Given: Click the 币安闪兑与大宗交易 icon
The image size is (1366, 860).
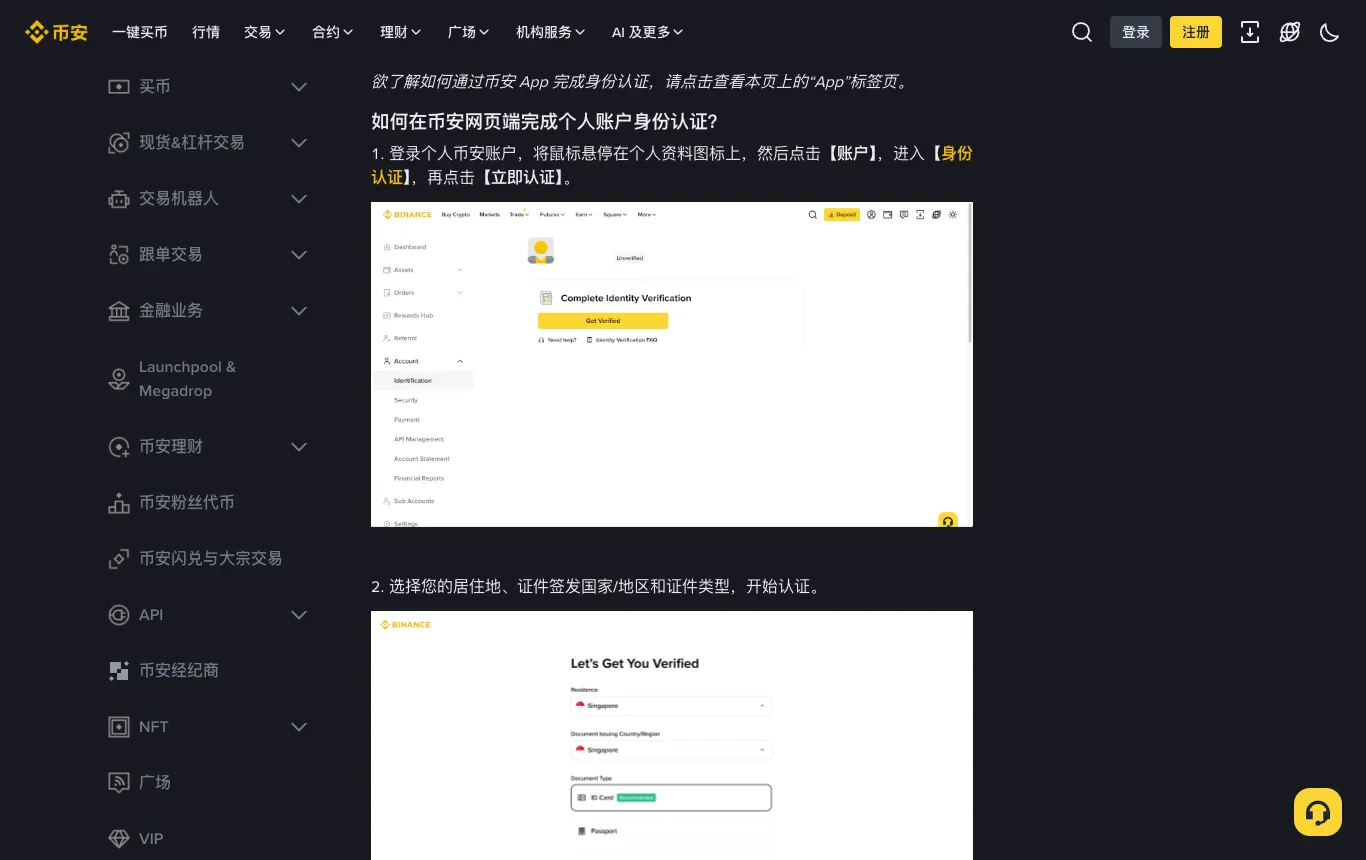Looking at the screenshot, I should [x=119, y=559].
